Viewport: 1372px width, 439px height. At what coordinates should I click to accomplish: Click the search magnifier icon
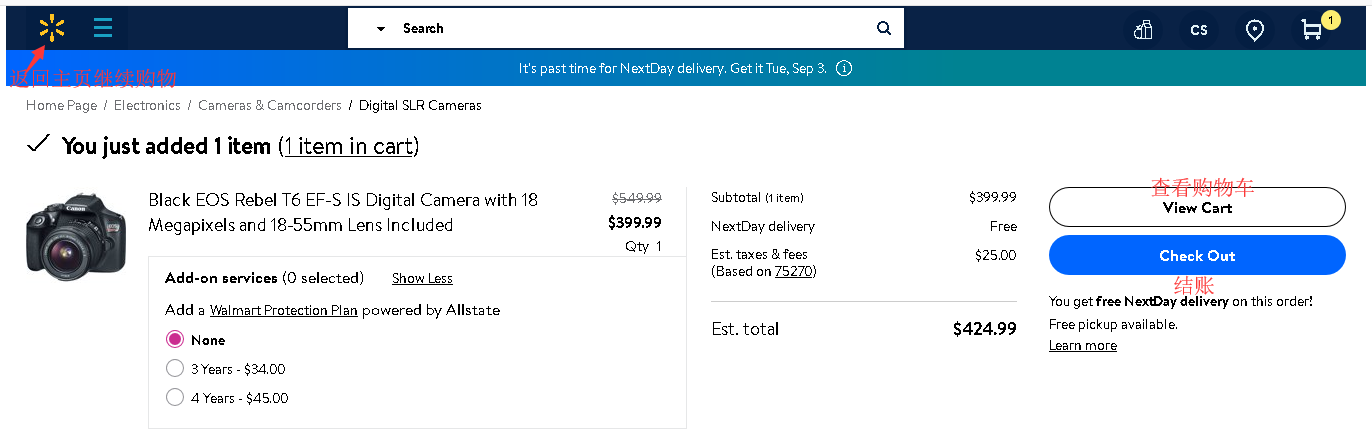(x=884, y=29)
